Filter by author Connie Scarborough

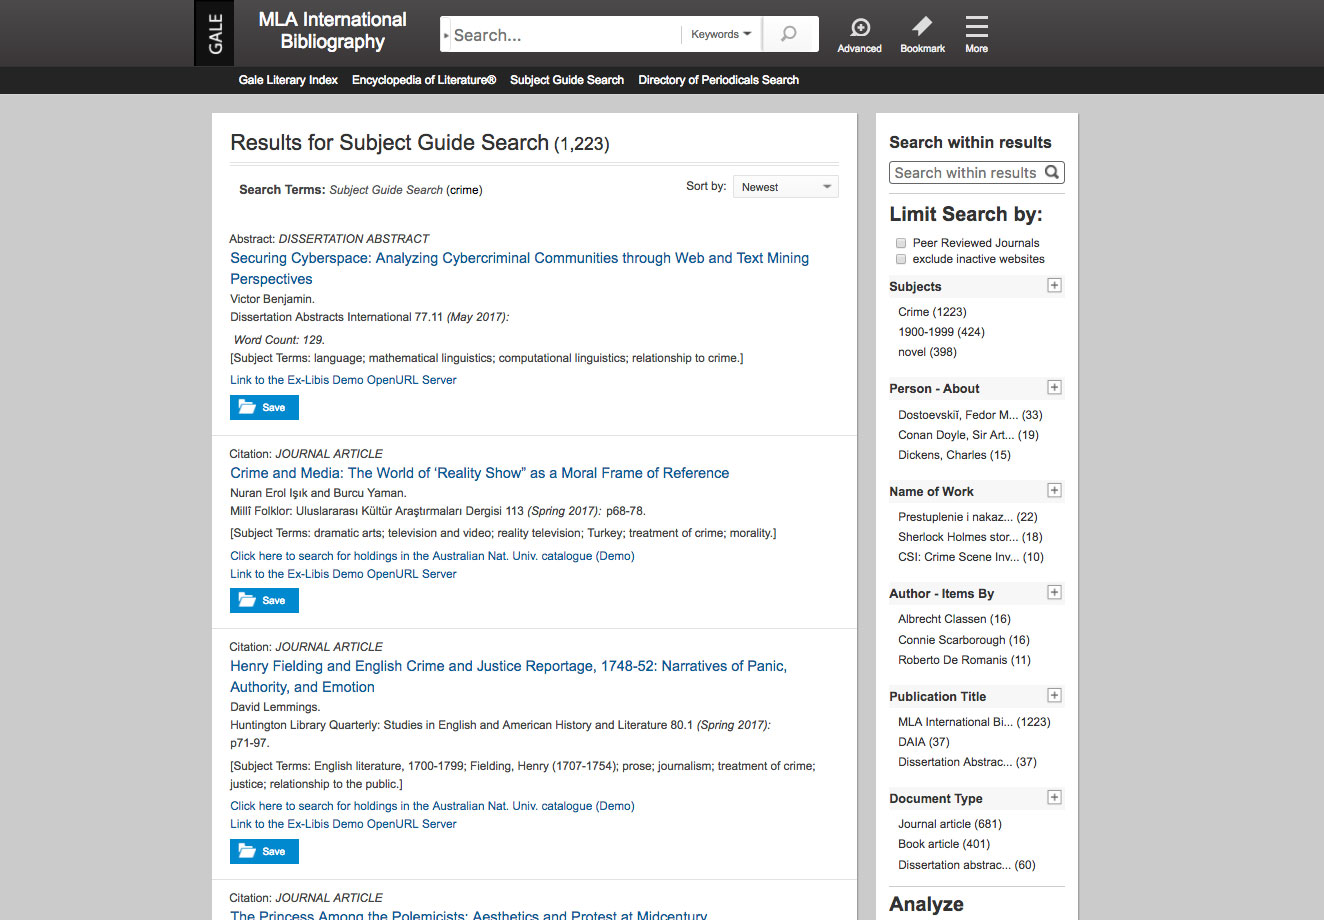pyautogui.click(x=964, y=640)
